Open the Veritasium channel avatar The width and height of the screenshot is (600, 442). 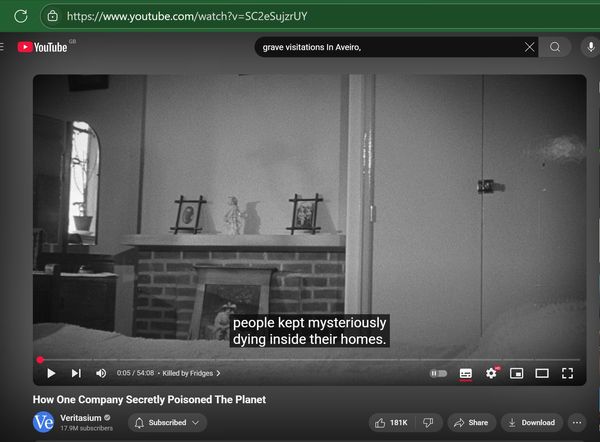[x=43, y=422]
